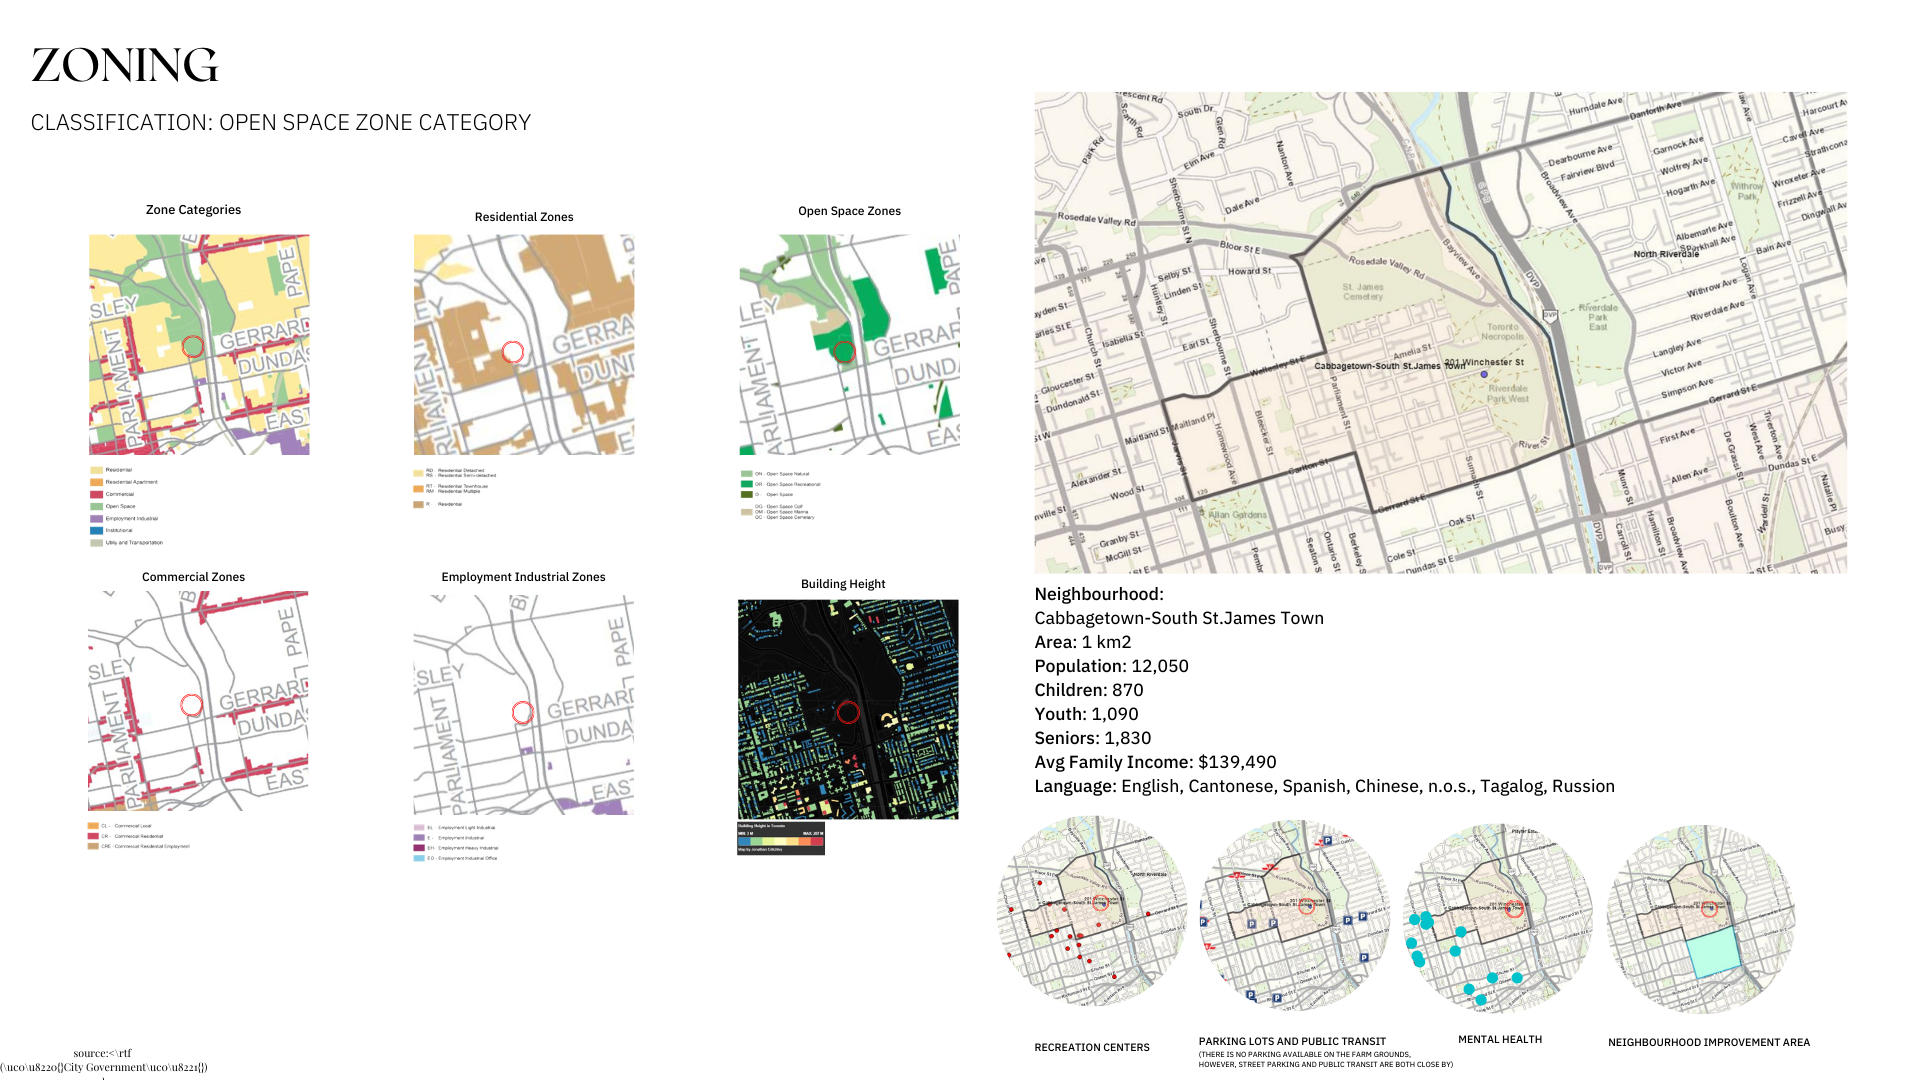Click the building height colour scale bar
Screen dimensions: 1920x1080
(x=781, y=842)
